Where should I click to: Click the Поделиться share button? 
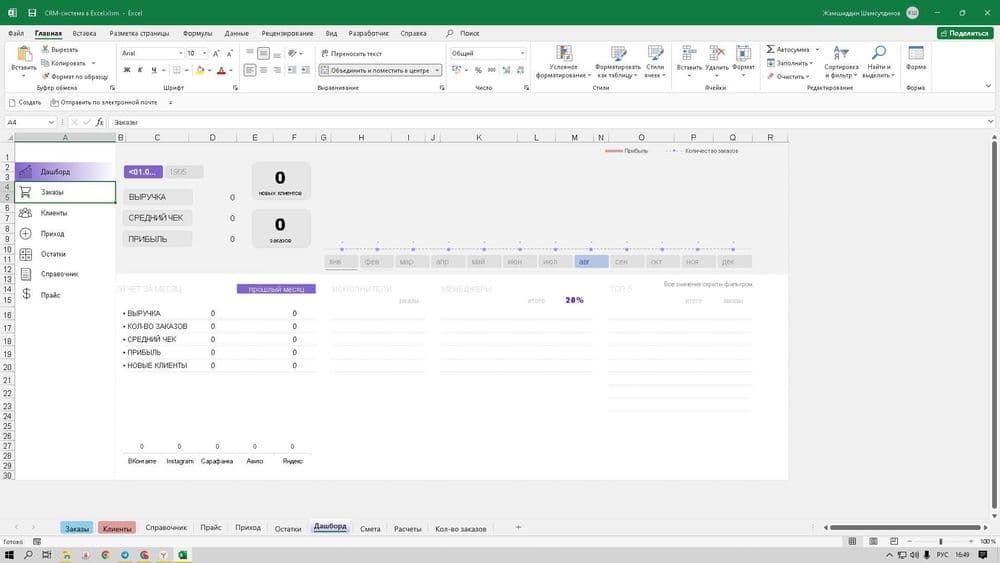pos(965,33)
